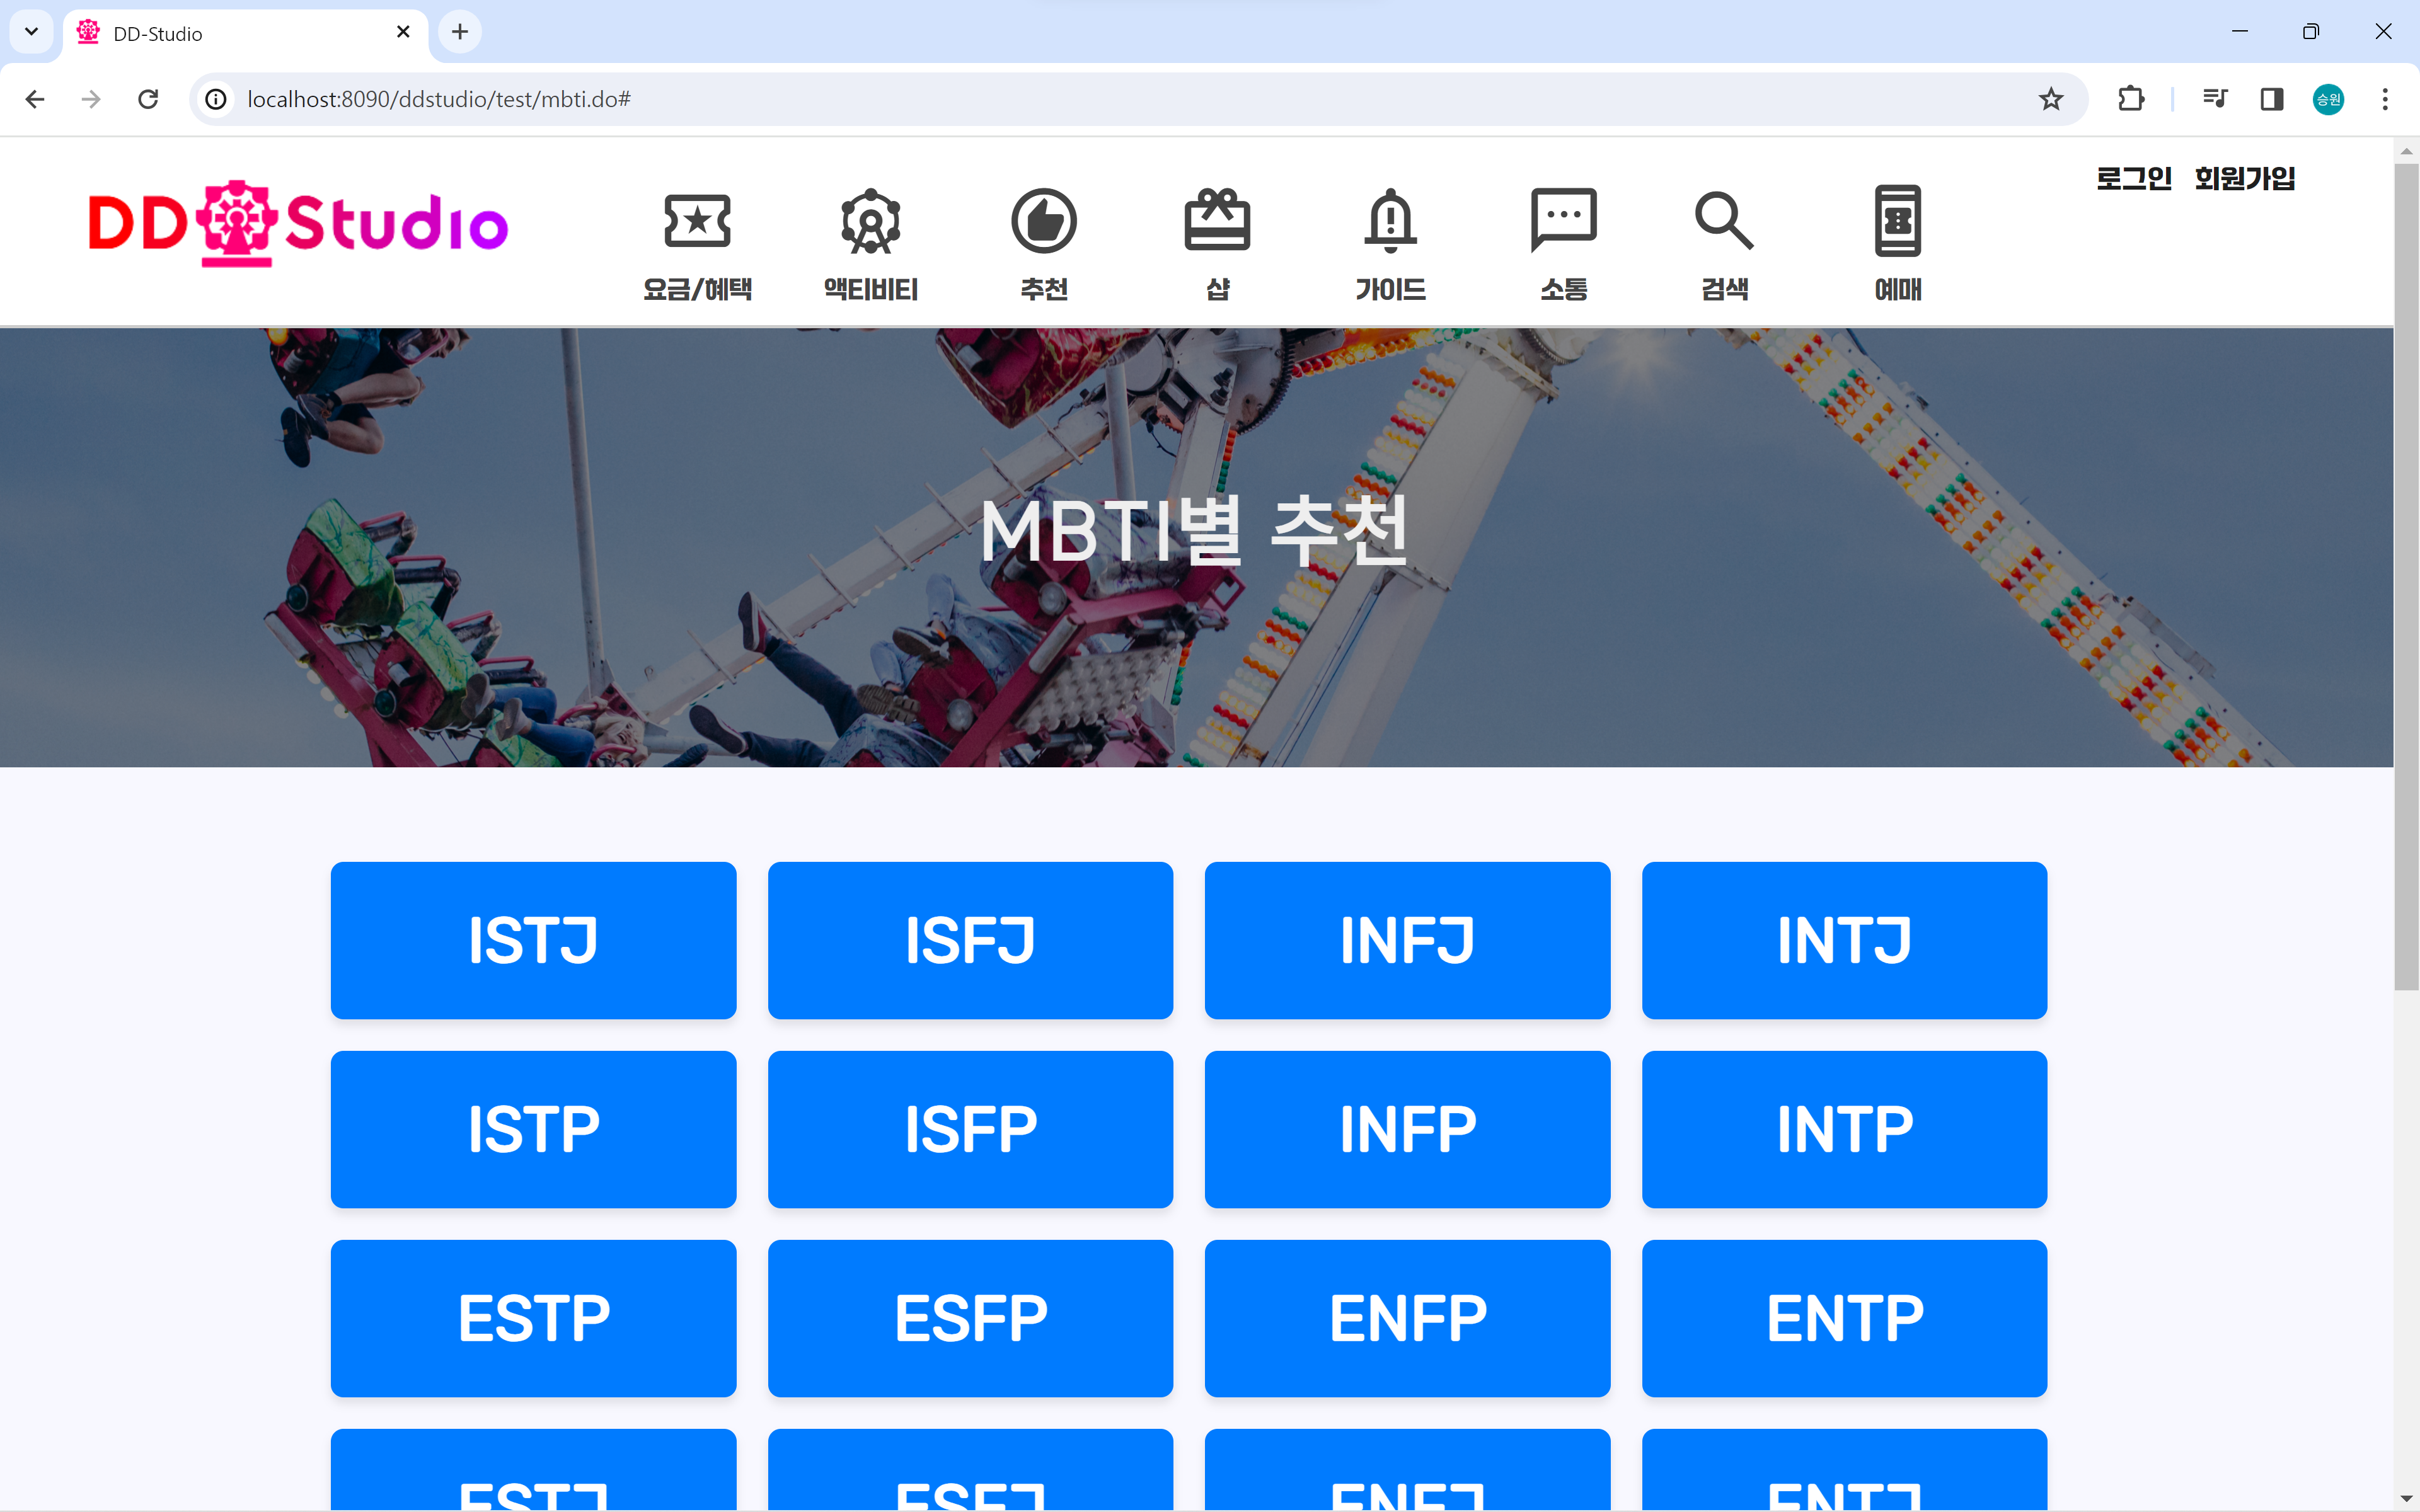Open the Chrome three-dot menu
Screen dimensions: 2420x1512
coord(2385,99)
